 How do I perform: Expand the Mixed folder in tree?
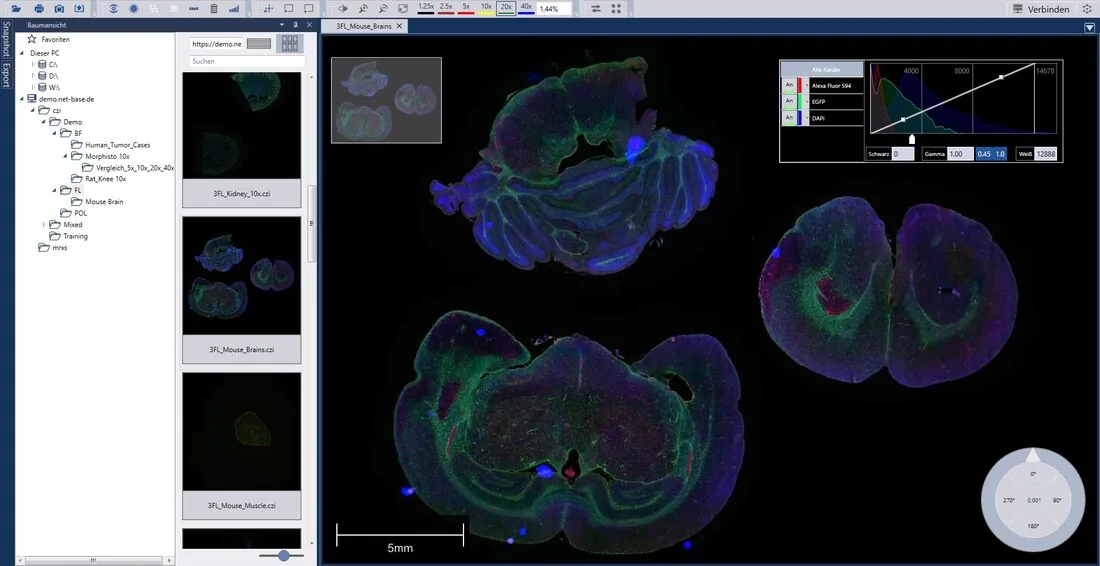pos(43,224)
